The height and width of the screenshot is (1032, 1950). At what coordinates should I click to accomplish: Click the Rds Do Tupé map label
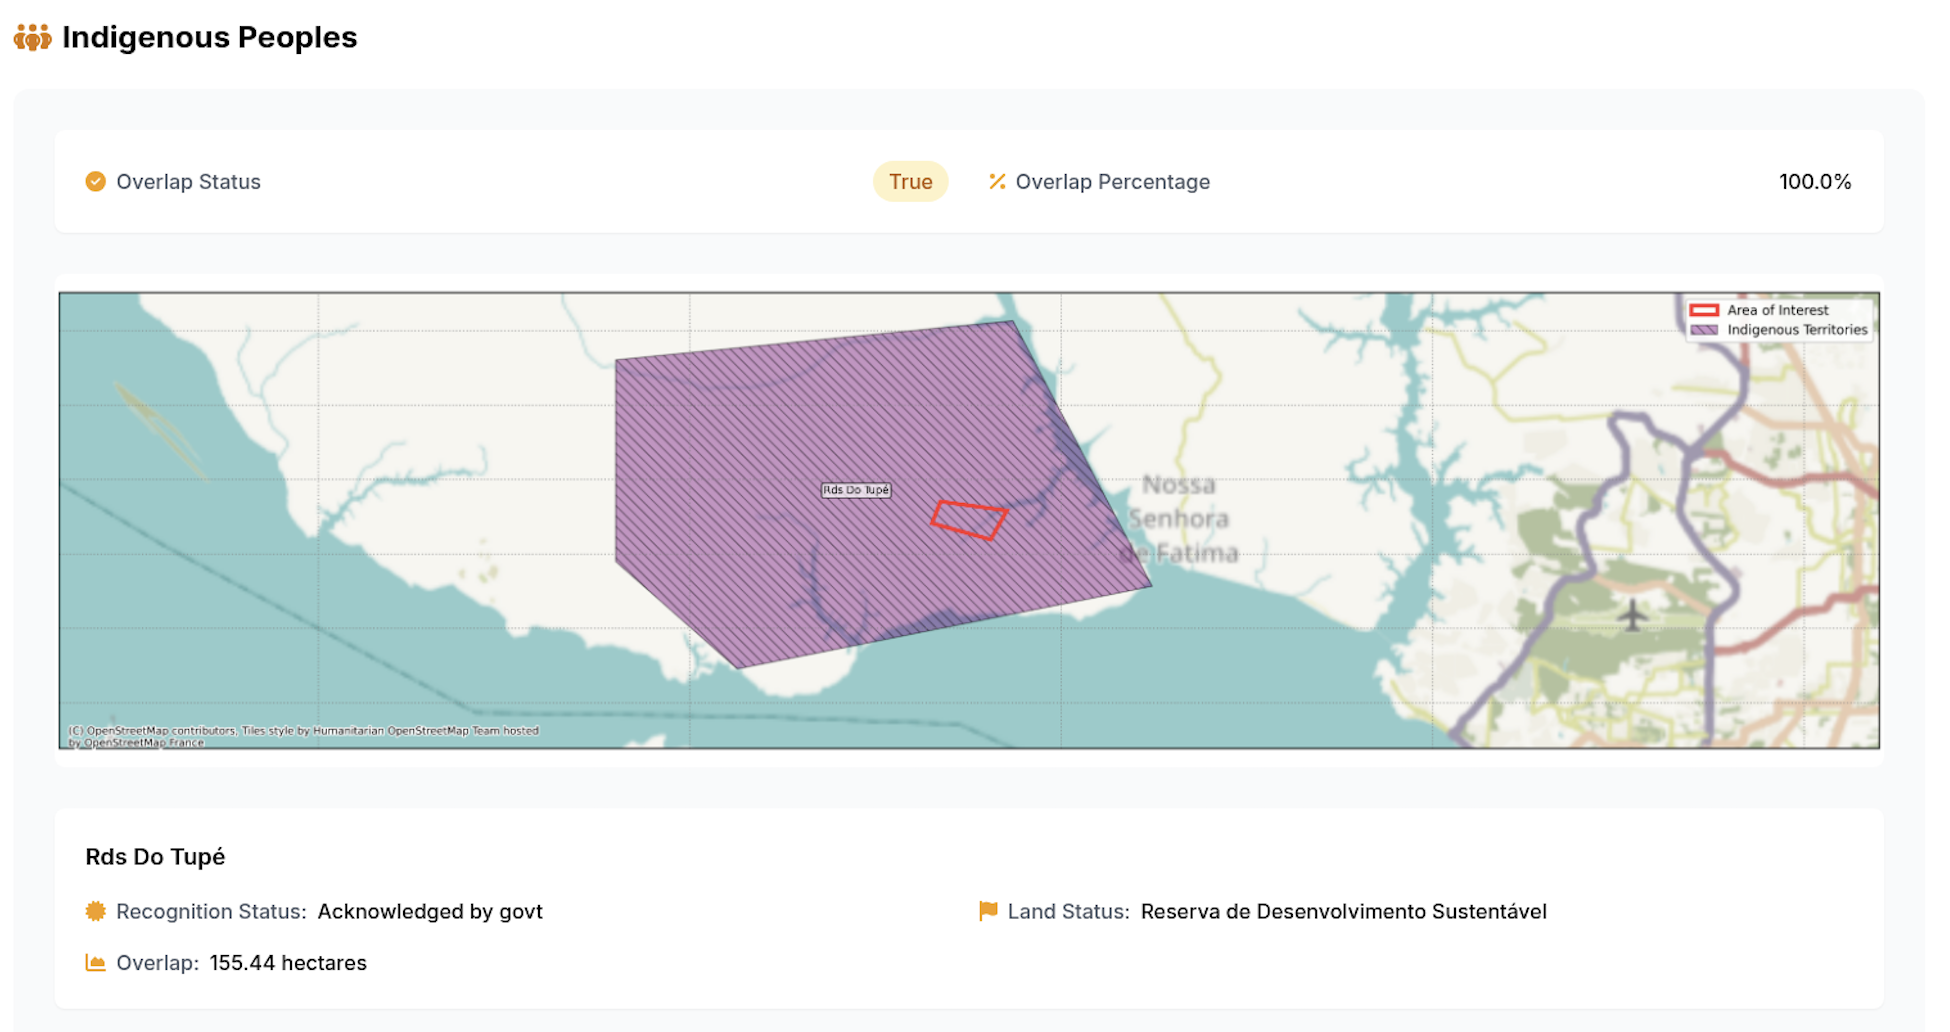pyautogui.click(x=856, y=490)
